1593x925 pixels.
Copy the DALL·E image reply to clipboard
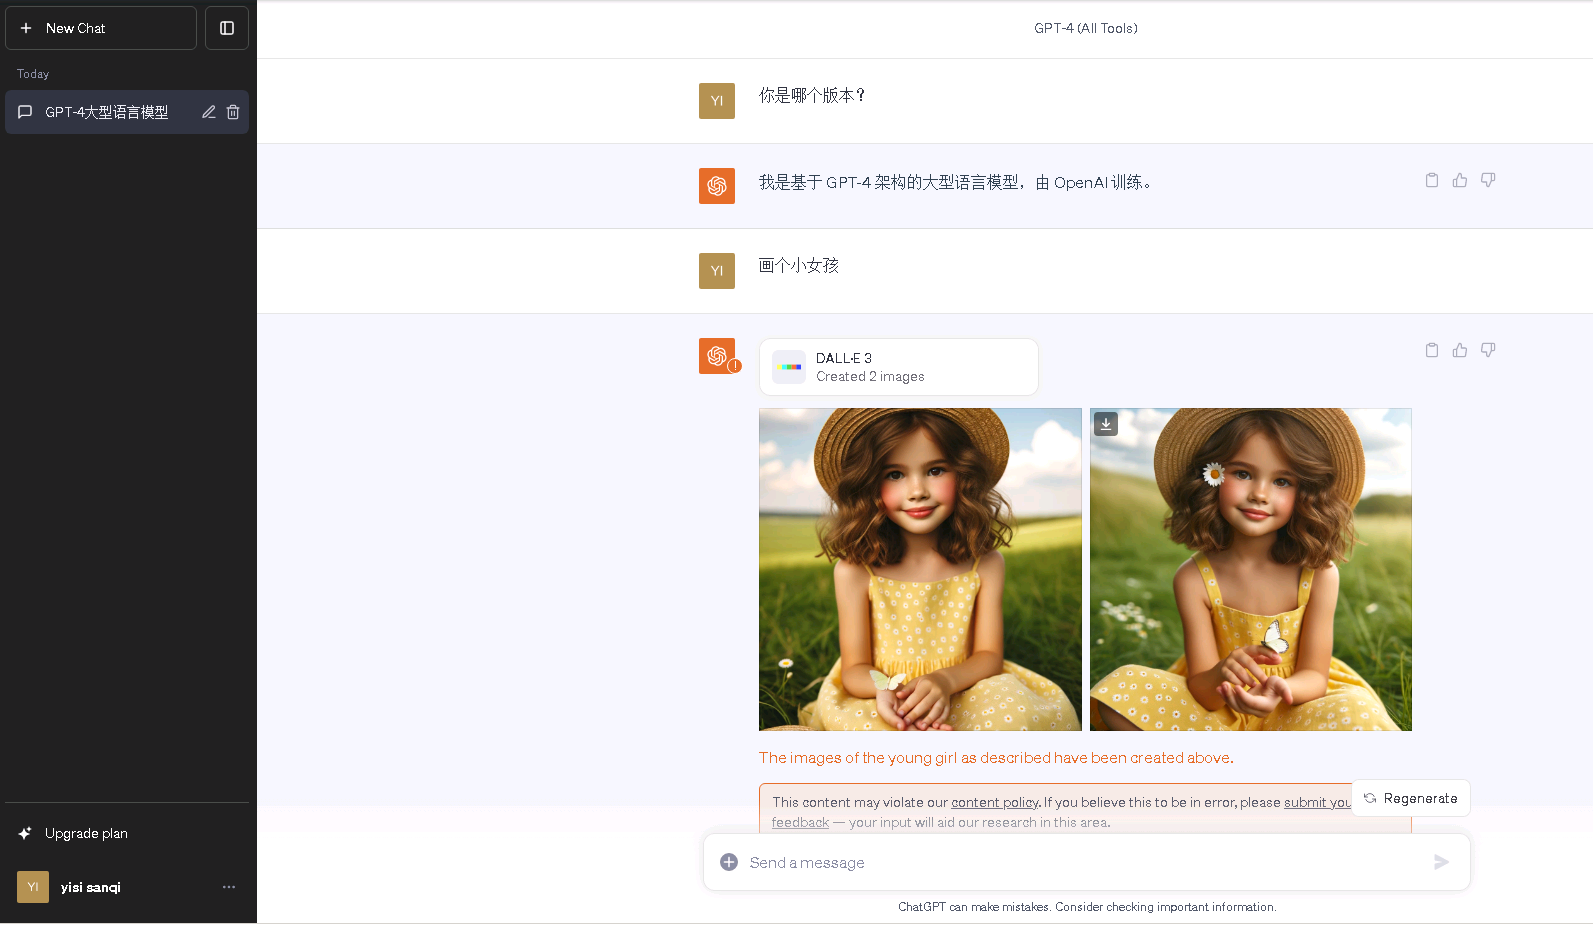pyautogui.click(x=1432, y=350)
